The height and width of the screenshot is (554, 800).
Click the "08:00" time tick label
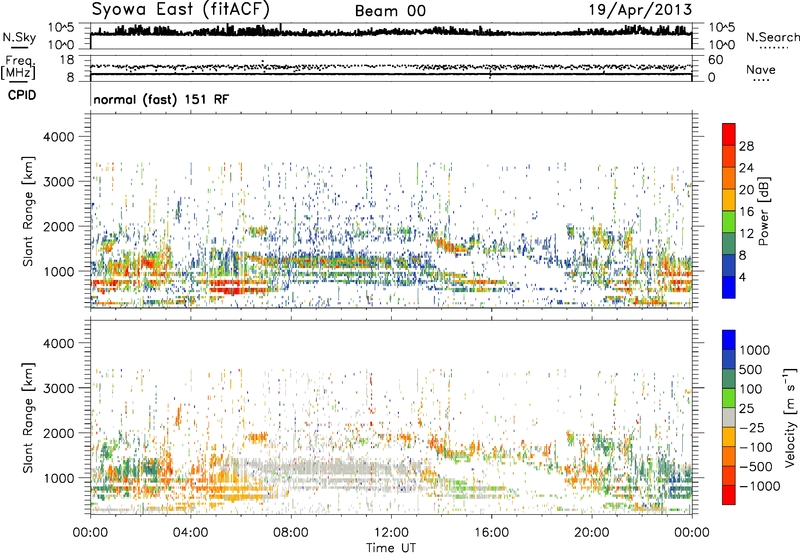[x=291, y=533]
